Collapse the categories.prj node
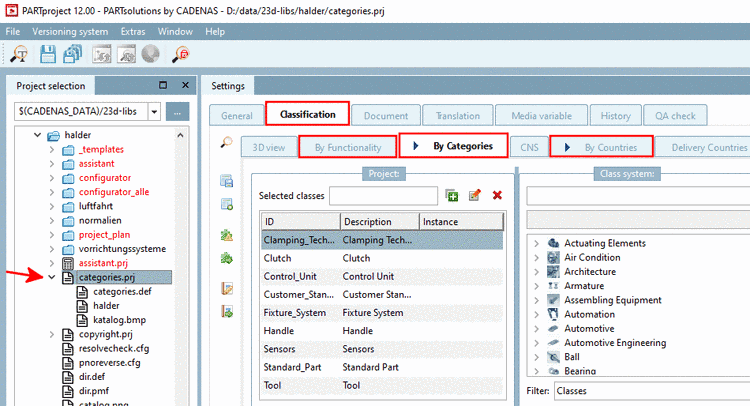The image size is (750, 406). tap(52, 277)
